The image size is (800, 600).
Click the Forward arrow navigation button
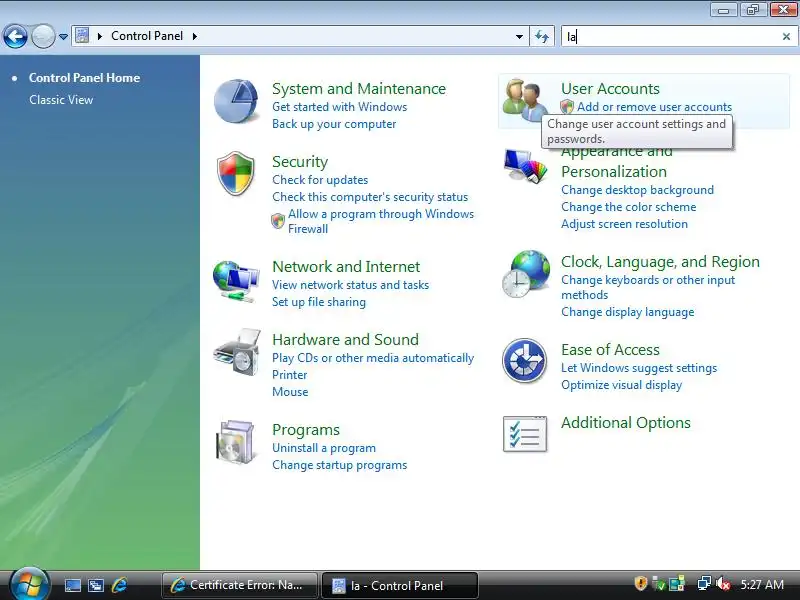pos(43,36)
